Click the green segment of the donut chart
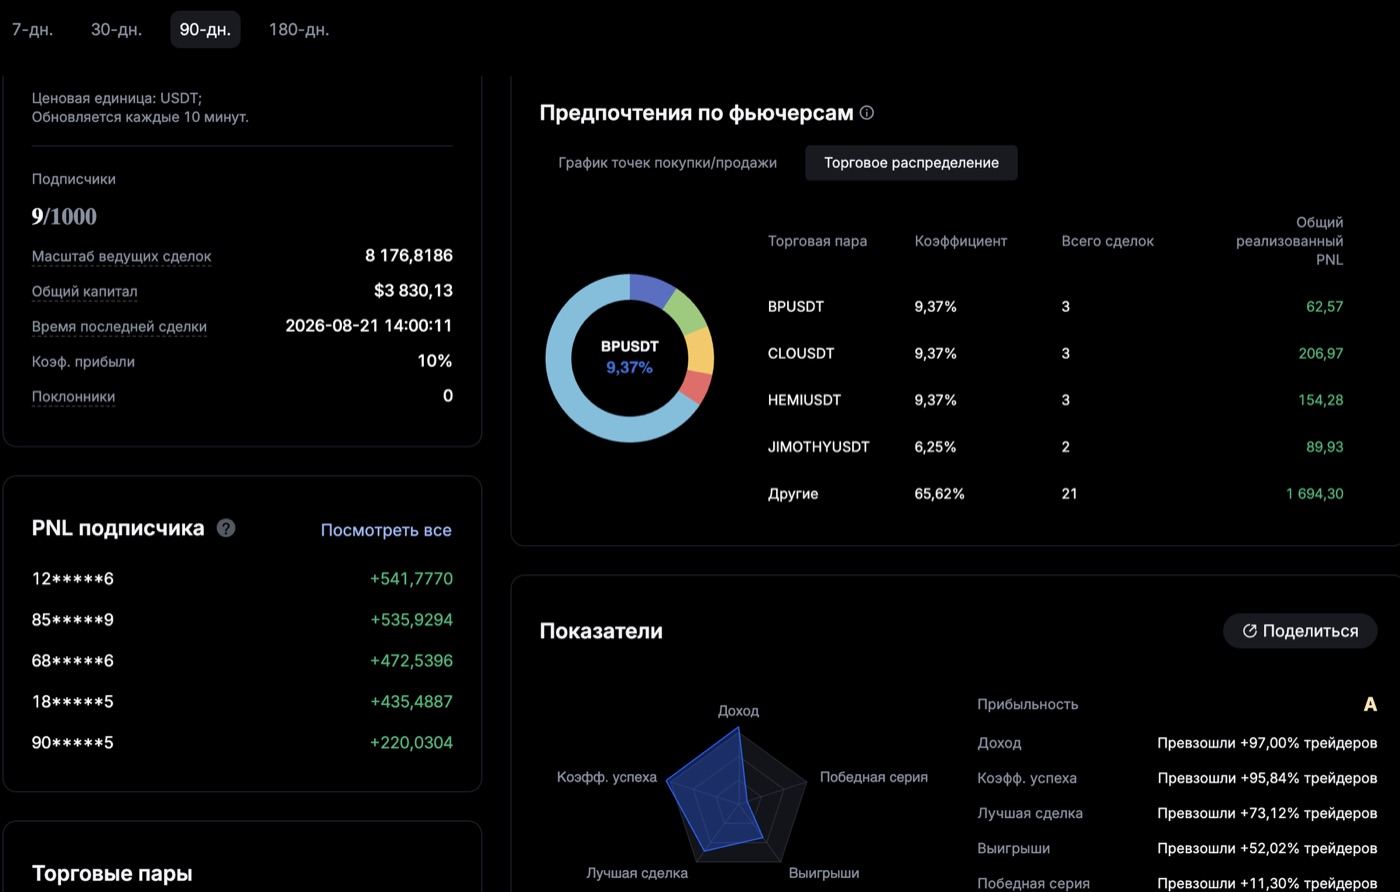1400x892 pixels. (x=688, y=310)
